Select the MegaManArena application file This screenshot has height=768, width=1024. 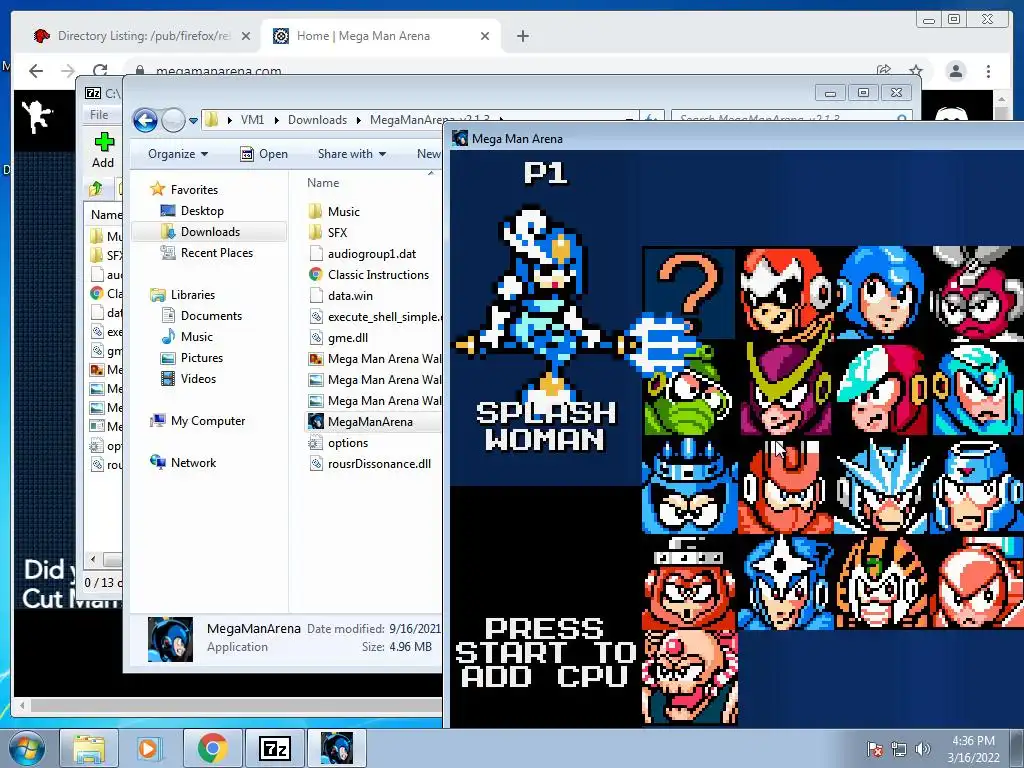click(x=370, y=422)
